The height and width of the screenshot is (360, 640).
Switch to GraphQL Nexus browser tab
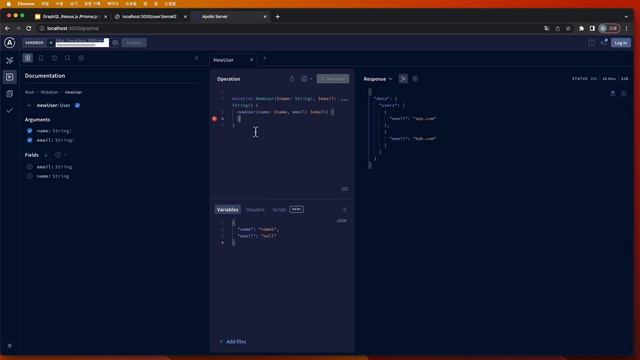70,17
